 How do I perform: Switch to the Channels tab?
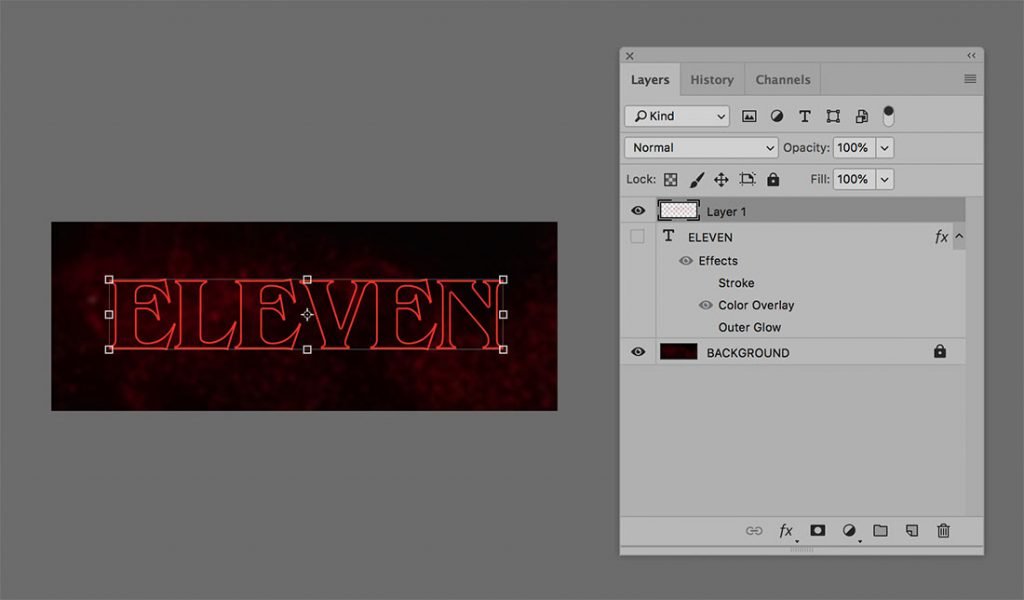pyautogui.click(x=782, y=80)
